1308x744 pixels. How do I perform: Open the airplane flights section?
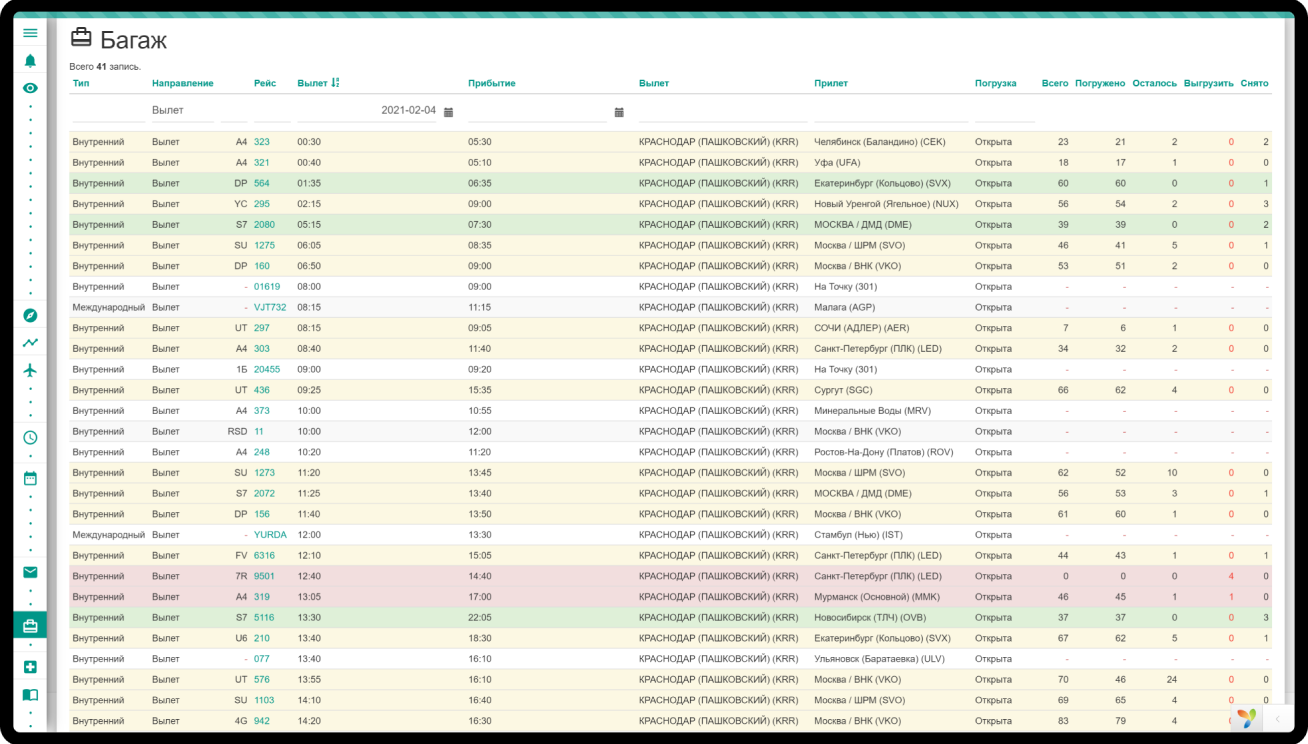pyautogui.click(x=30, y=370)
